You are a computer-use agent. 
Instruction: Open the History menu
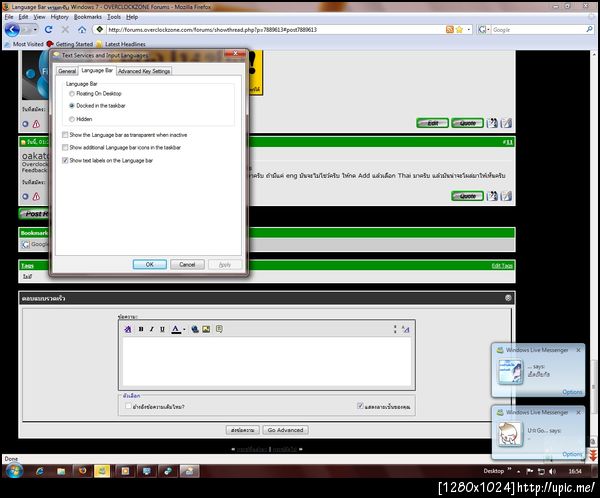tap(60, 17)
